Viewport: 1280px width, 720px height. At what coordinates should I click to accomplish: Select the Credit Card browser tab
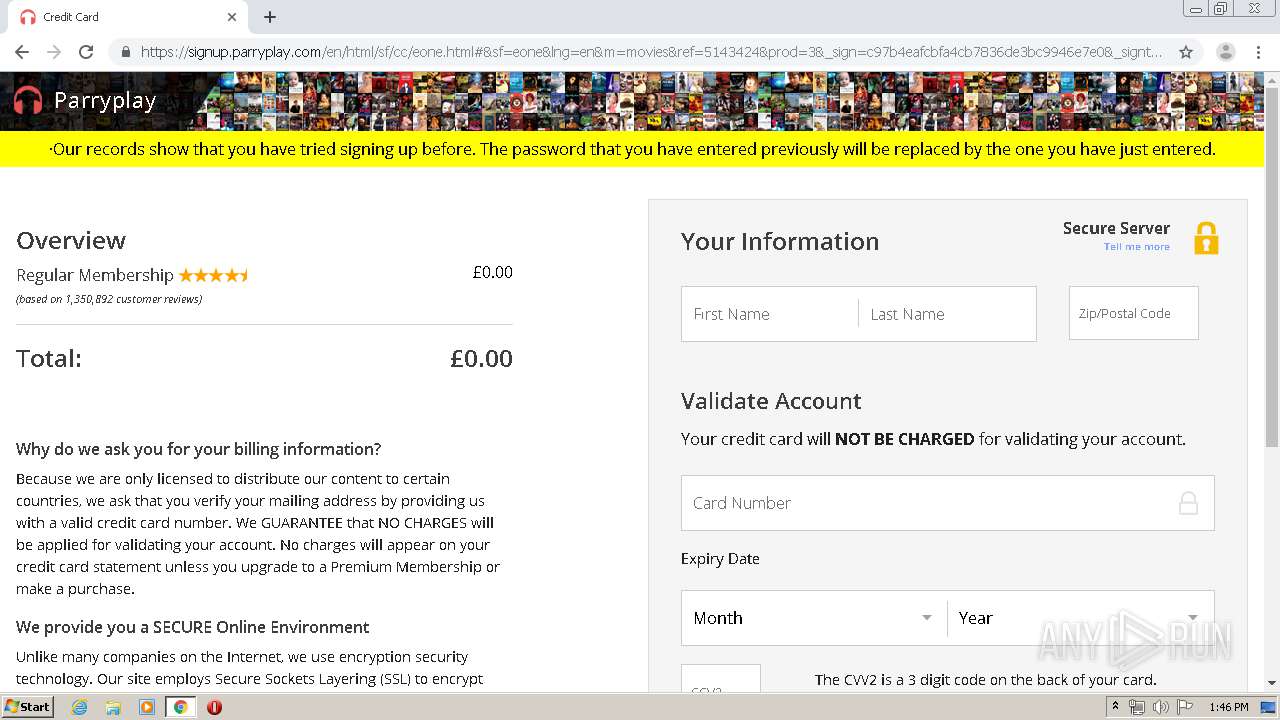click(x=120, y=17)
